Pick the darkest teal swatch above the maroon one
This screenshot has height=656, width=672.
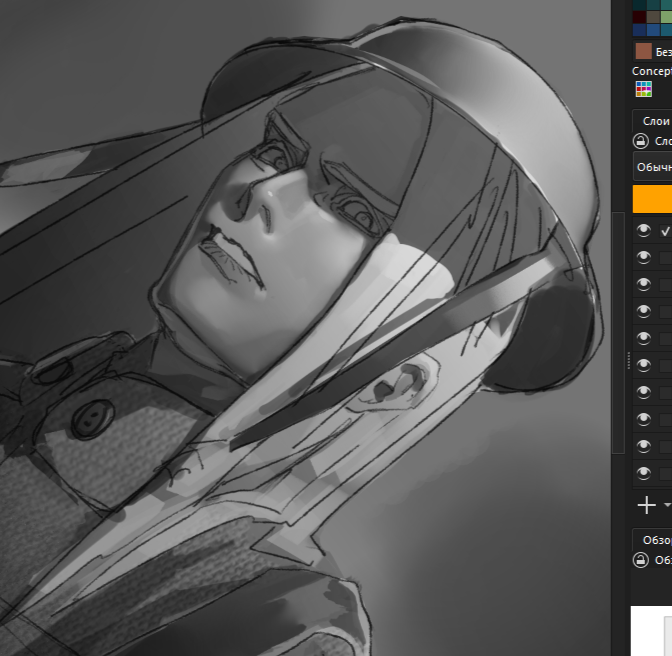click(x=639, y=5)
